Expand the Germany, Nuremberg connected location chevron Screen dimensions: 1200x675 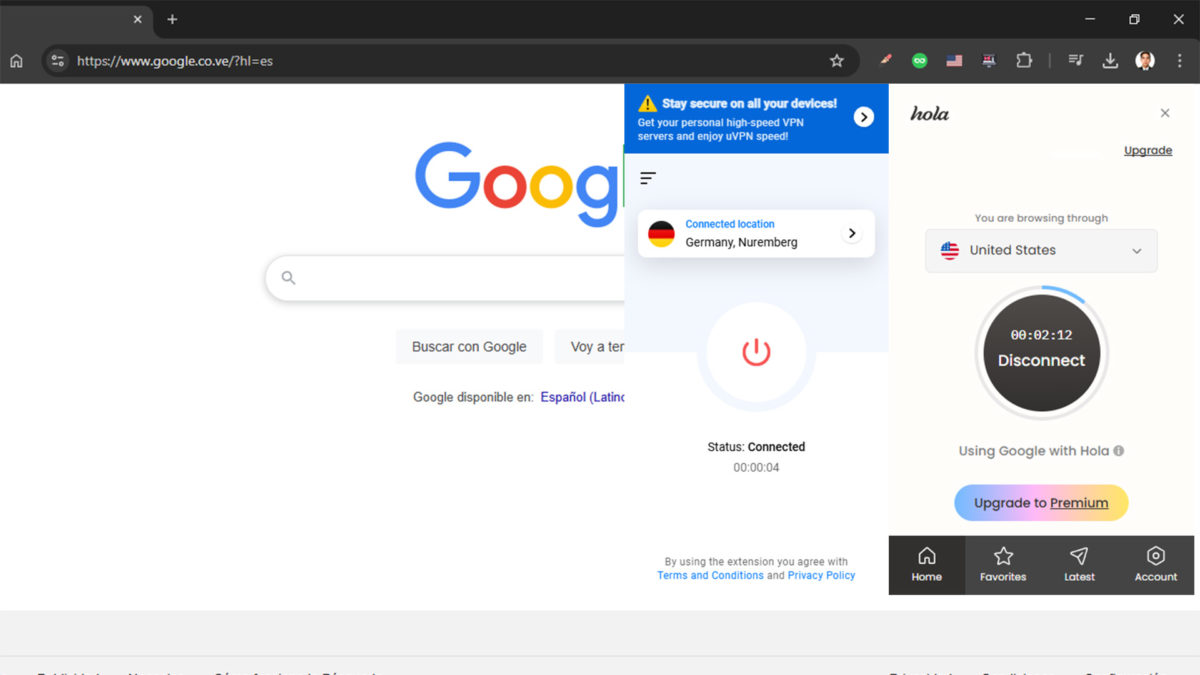pos(851,232)
